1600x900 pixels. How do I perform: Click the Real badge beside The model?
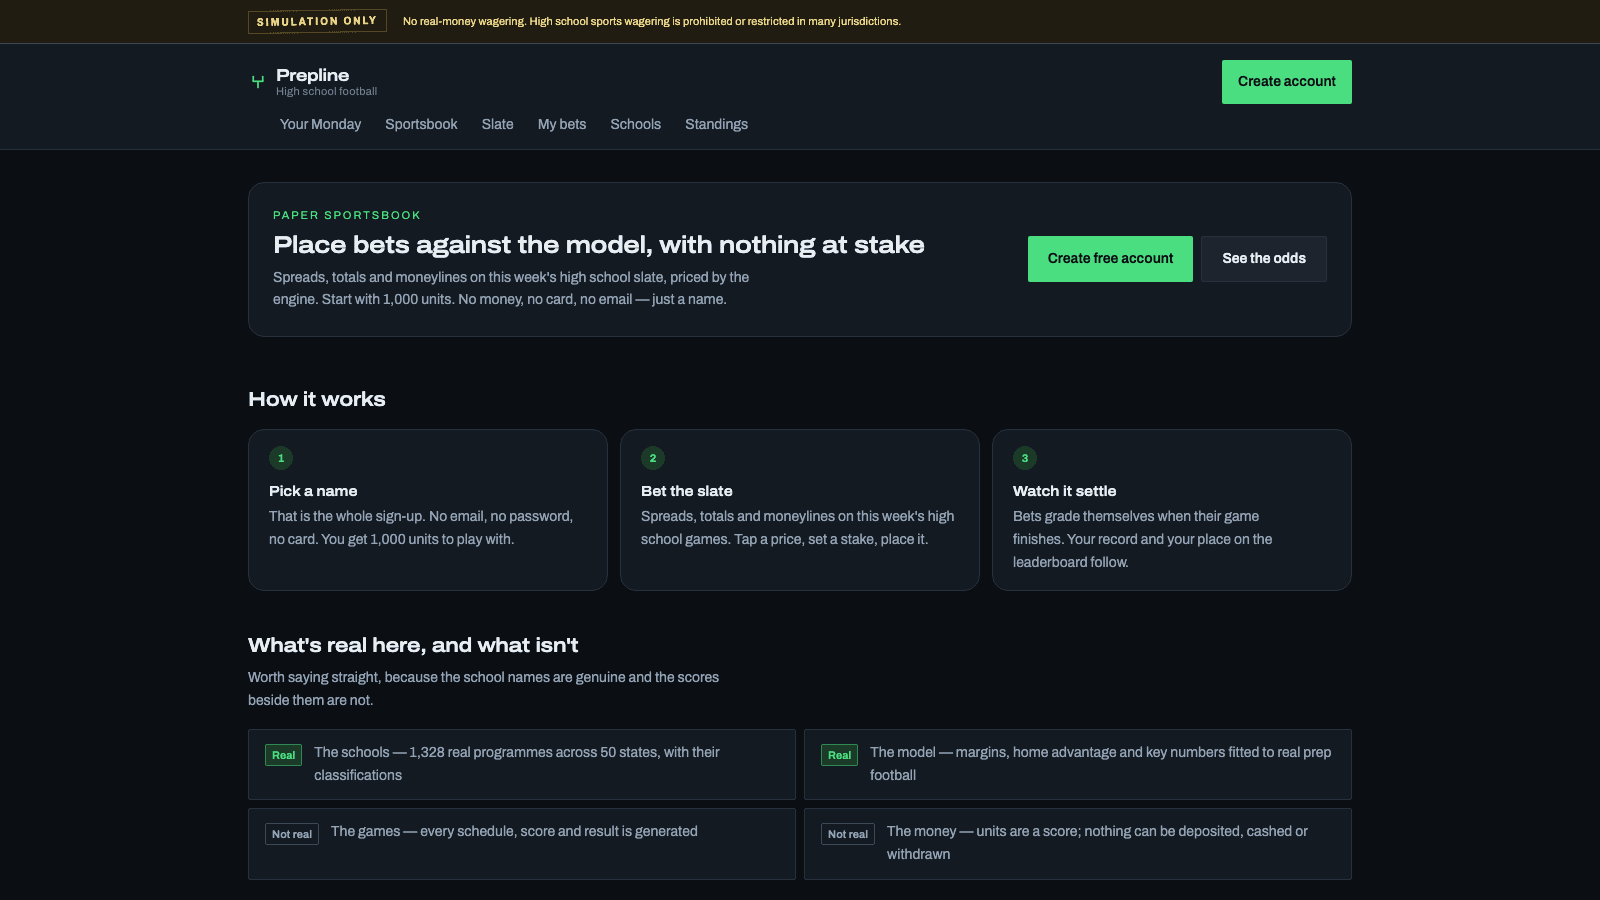tap(840, 755)
